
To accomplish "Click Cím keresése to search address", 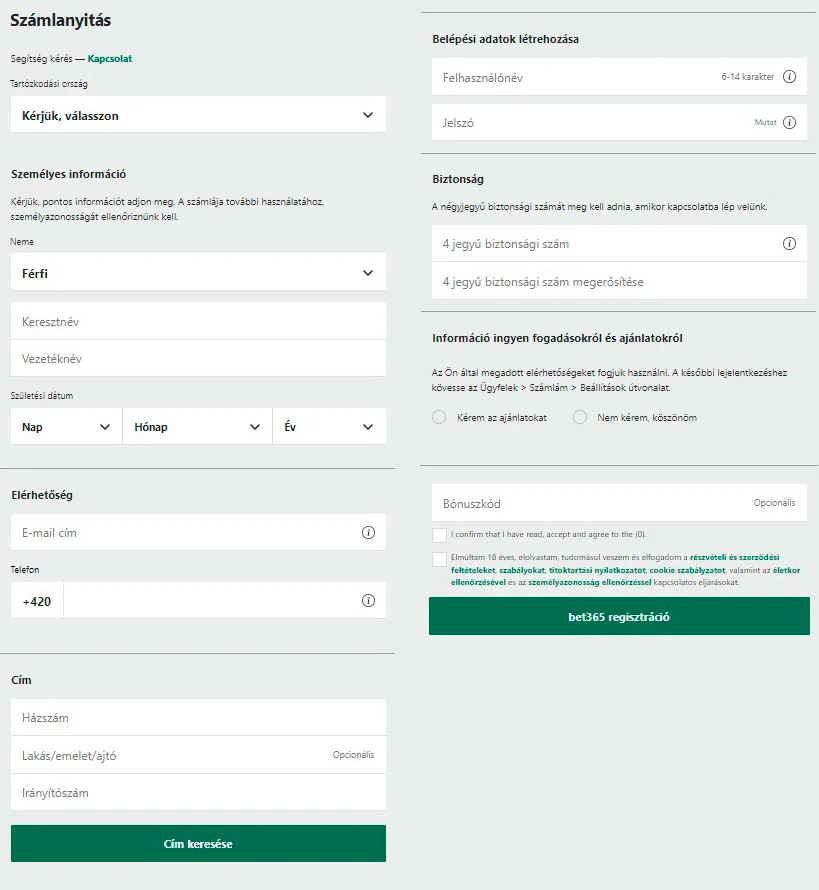I will tap(197, 843).
